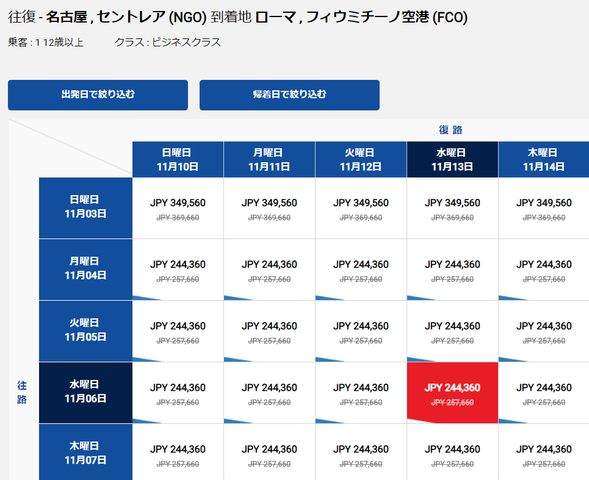Select the 水曜日 11月06日 outbound row header
The width and height of the screenshot is (589, 480).
[85, 392]
